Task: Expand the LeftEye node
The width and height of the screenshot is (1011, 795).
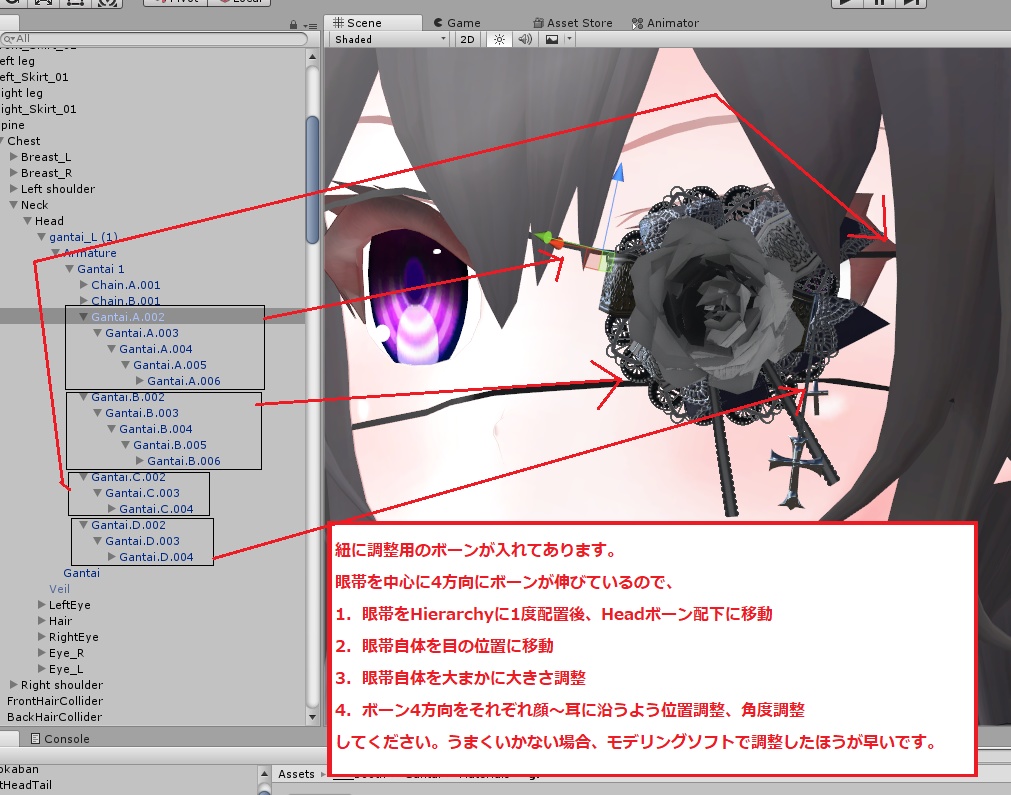Action: click(42, 605)
